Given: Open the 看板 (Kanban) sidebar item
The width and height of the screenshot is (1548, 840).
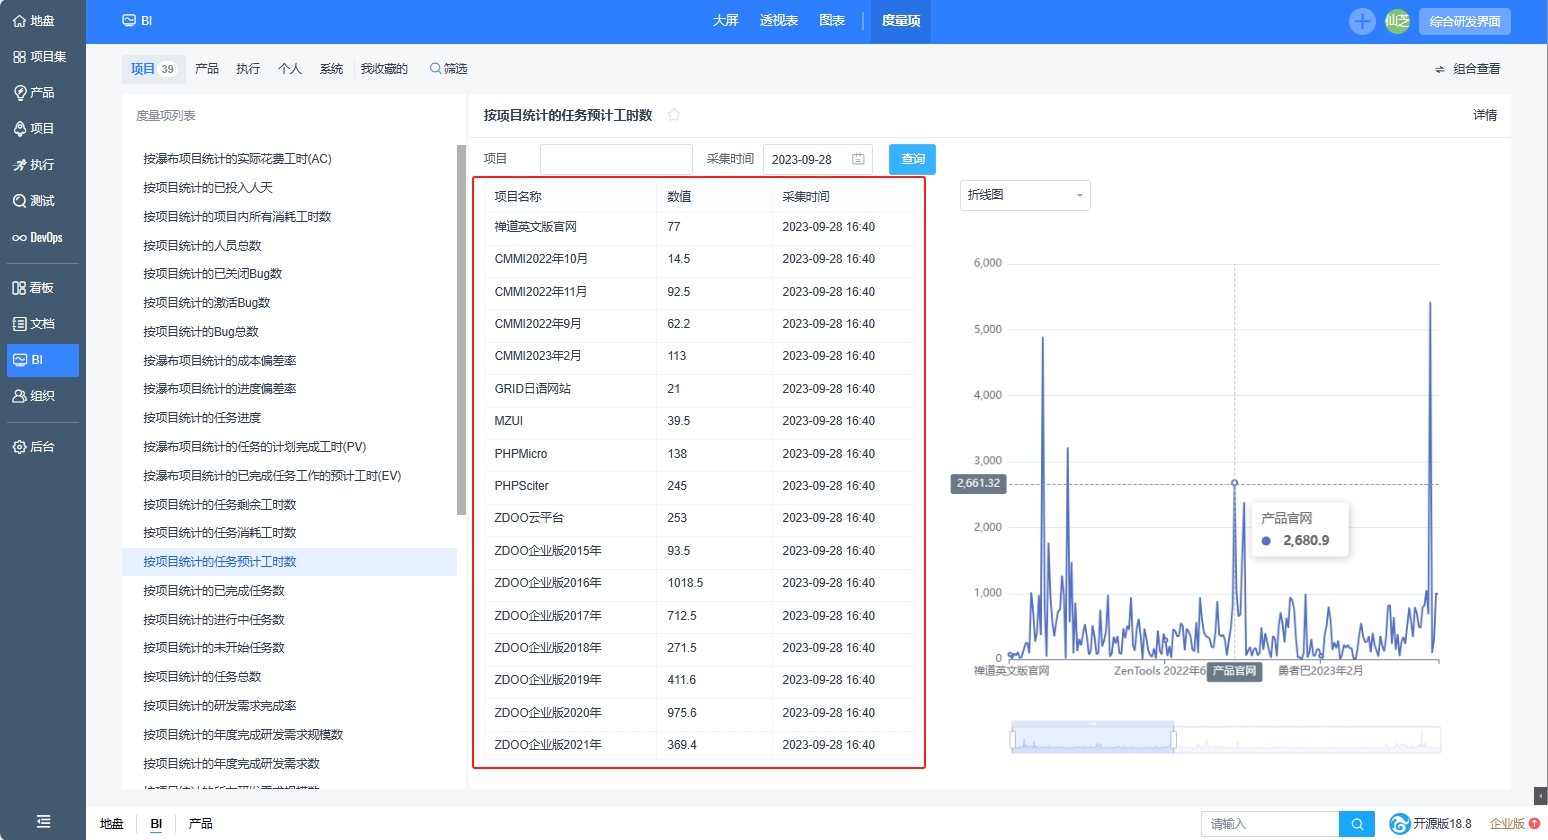Looking at the screenshot, I should tap(34, 288).
